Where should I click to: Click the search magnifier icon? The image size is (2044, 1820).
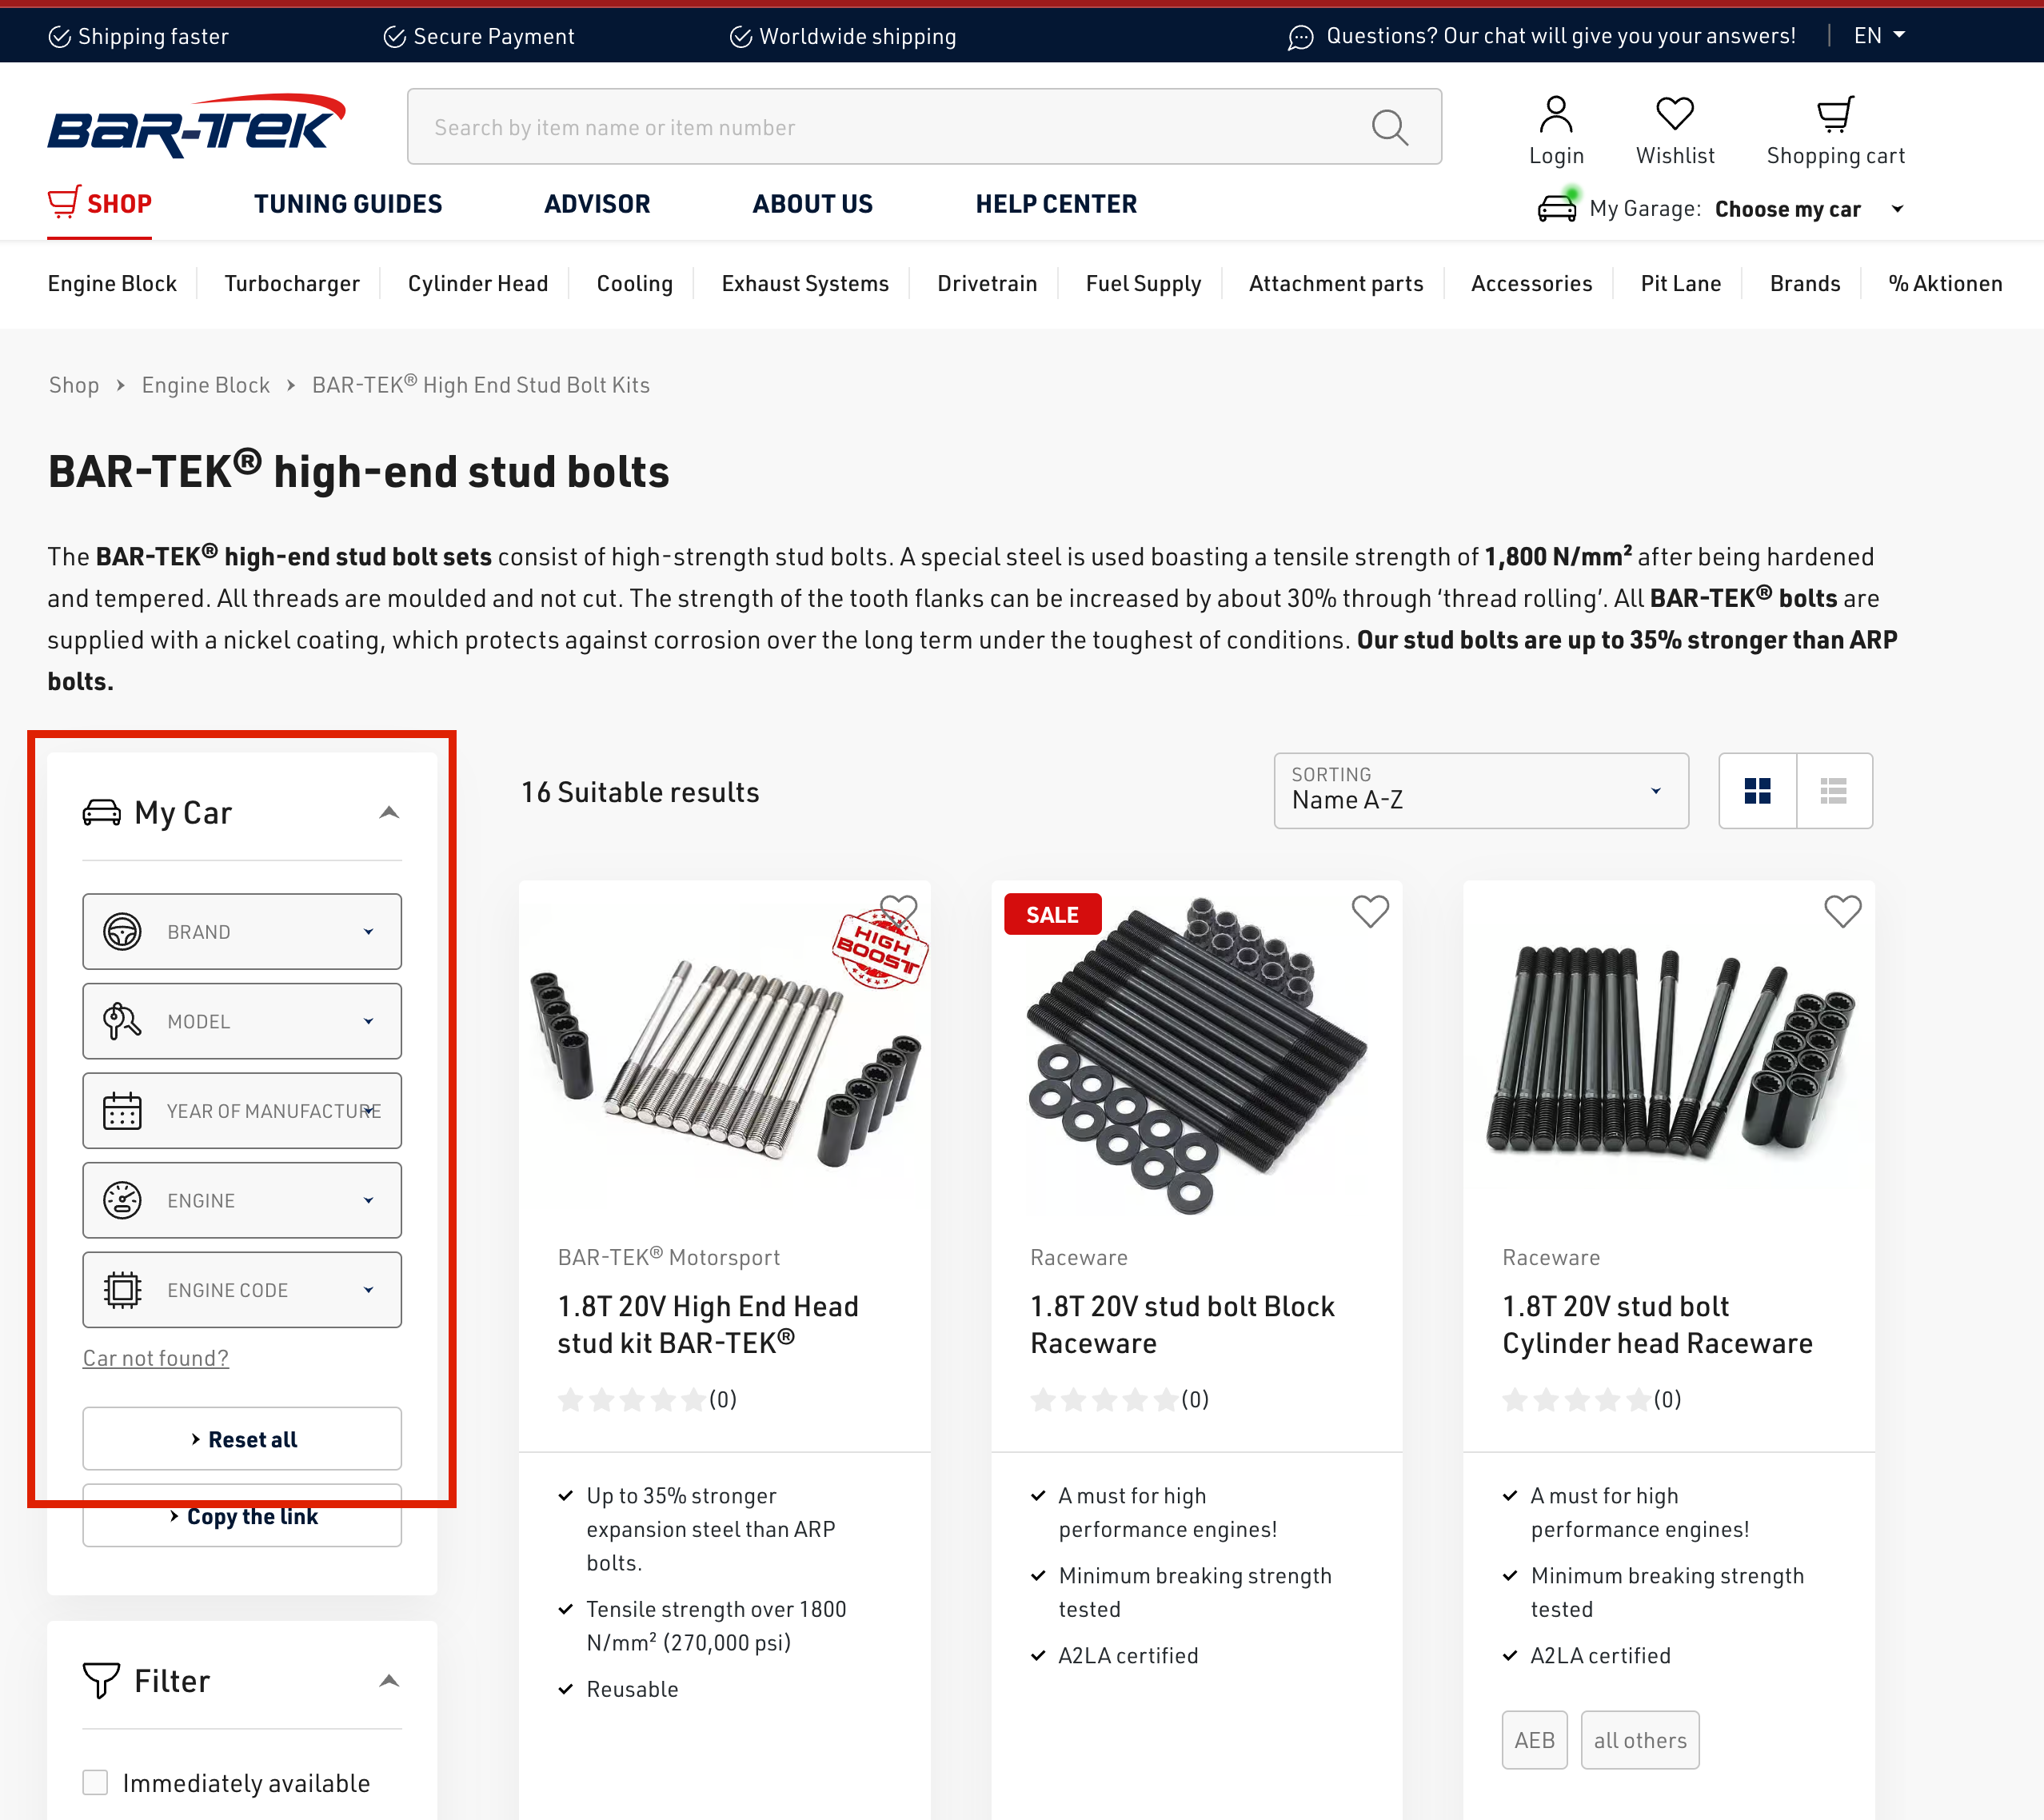point(1389,127)
